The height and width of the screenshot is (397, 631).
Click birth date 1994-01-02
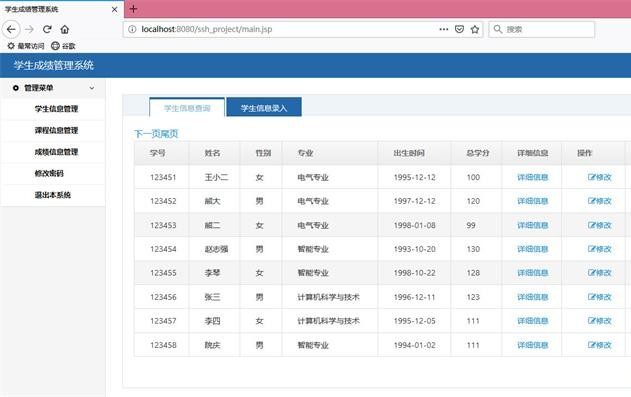pos(414,345)
